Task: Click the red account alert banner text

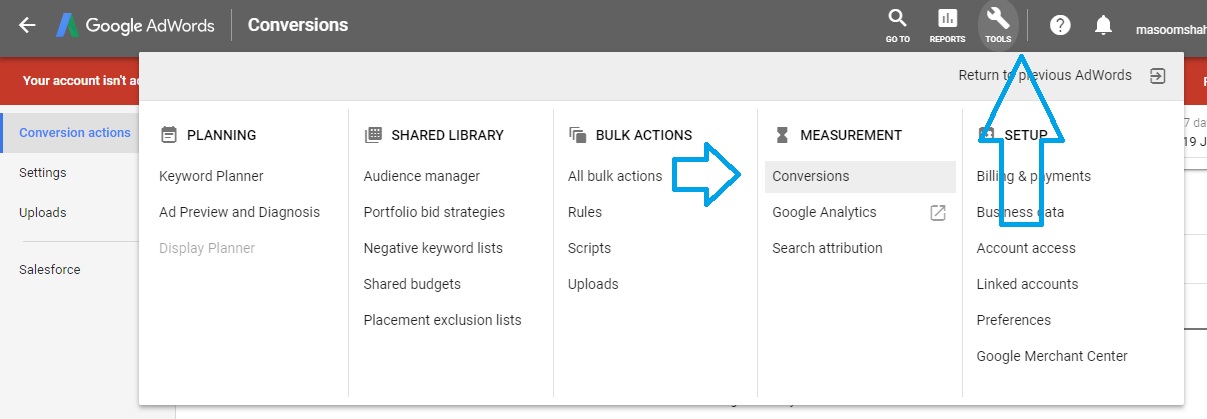Action: (x=80, y=81)
